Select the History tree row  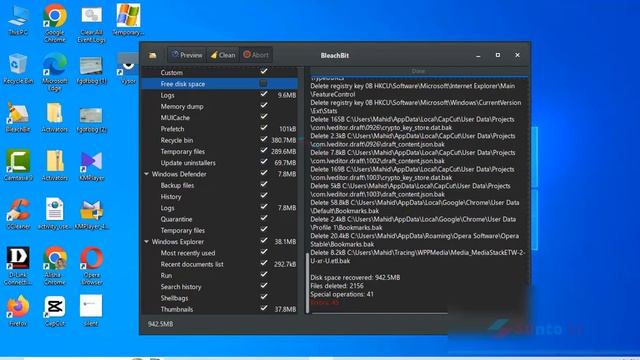pyautogui.click(x=219, y=197)
